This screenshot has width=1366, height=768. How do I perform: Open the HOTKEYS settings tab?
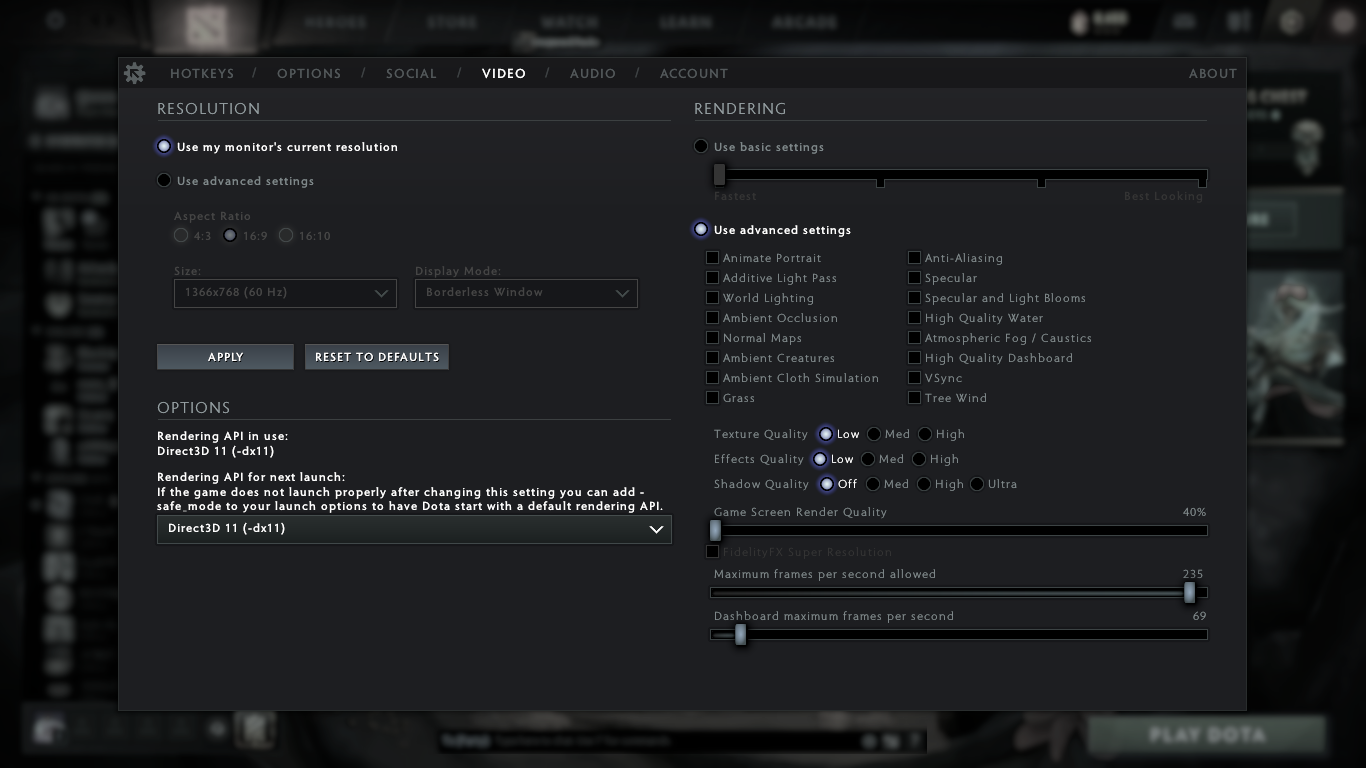pos(204,73)
